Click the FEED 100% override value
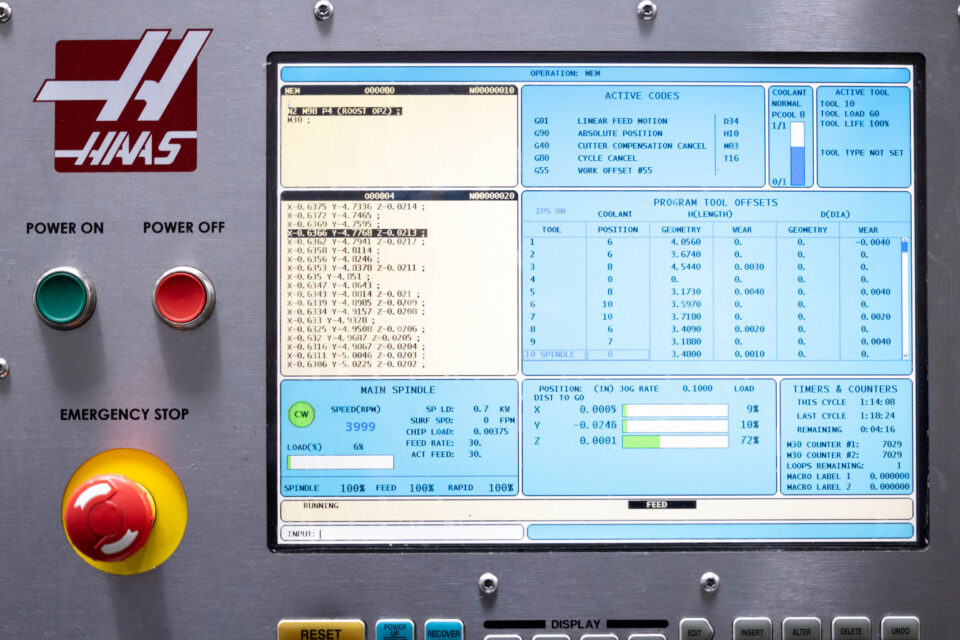This screenshot has width=960, height=640. 421,488
